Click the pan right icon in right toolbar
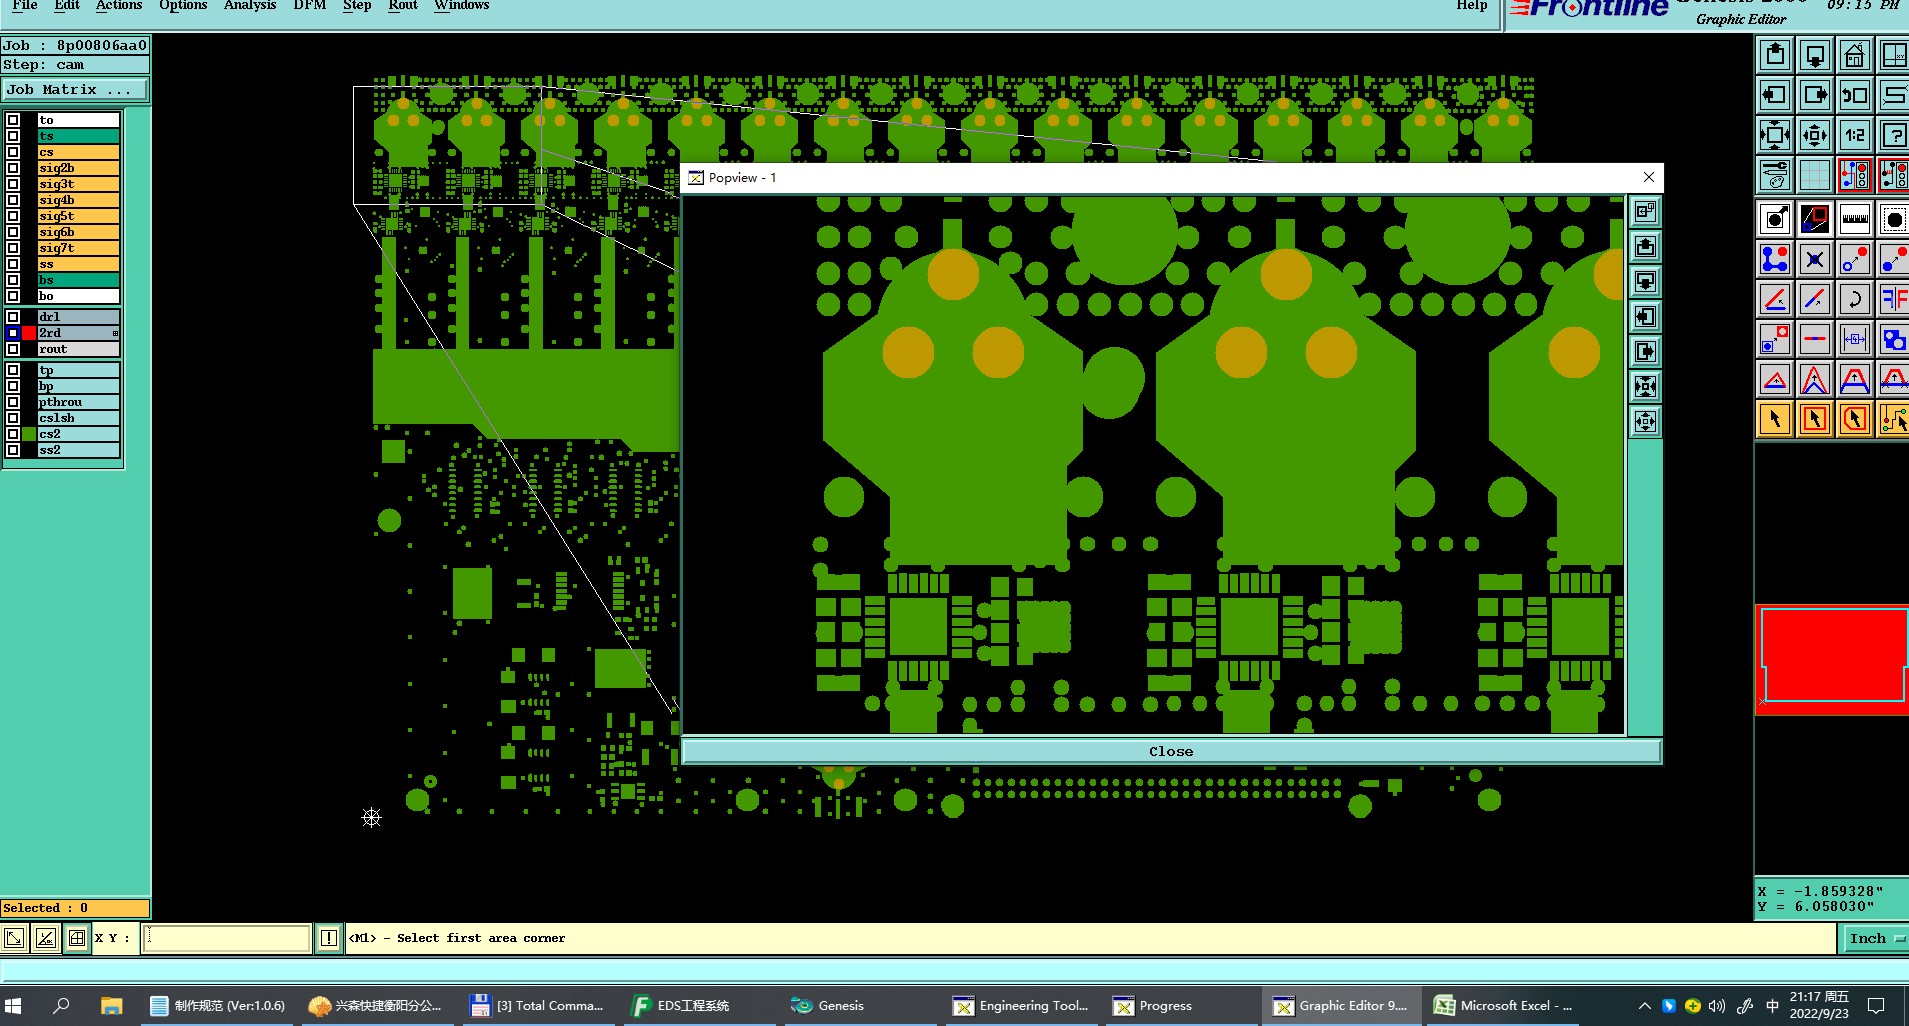This screenshot has height=1026, width=1909. [x=1815, y=95]
